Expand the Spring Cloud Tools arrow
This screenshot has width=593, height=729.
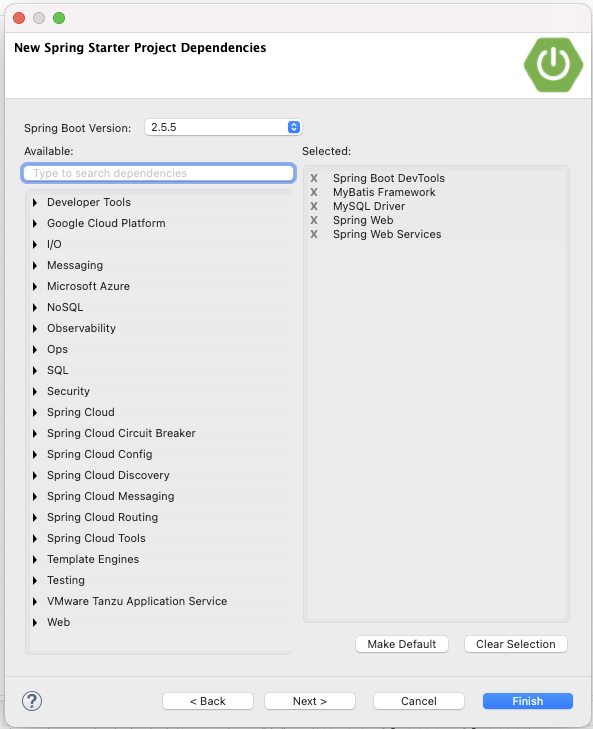35,538
